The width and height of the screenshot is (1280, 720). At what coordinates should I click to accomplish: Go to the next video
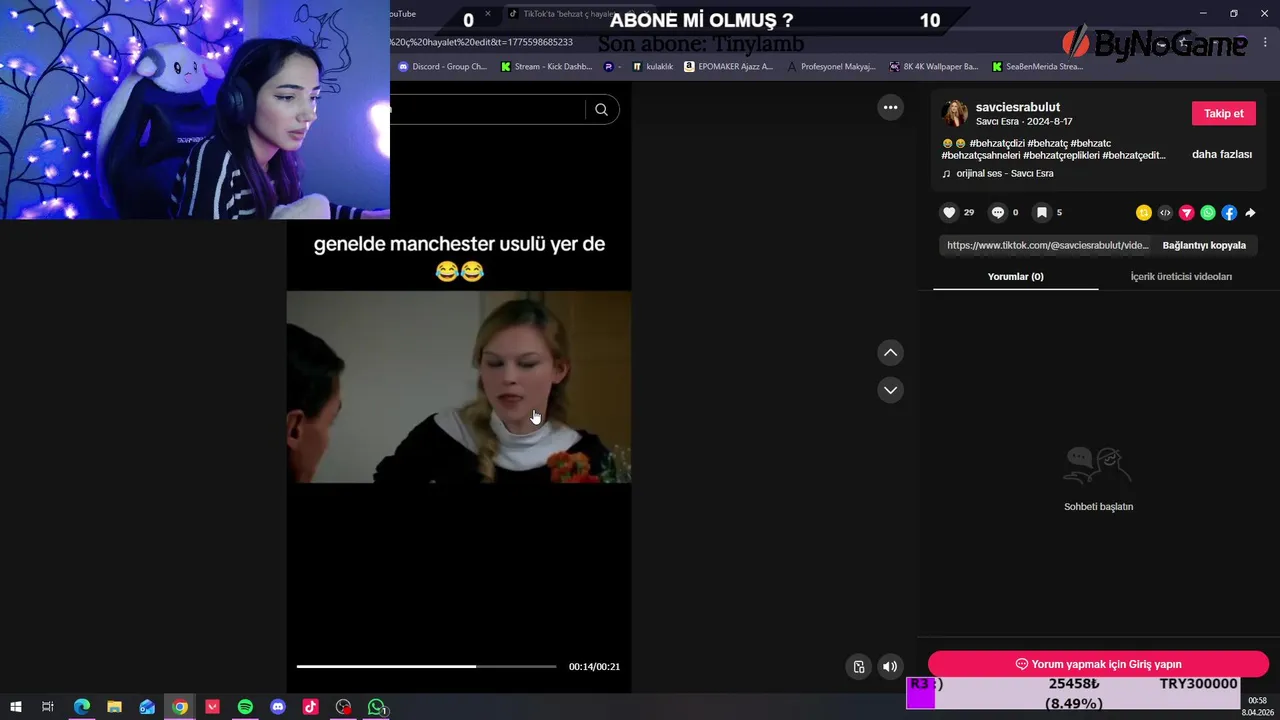click(x=890, y=390)
